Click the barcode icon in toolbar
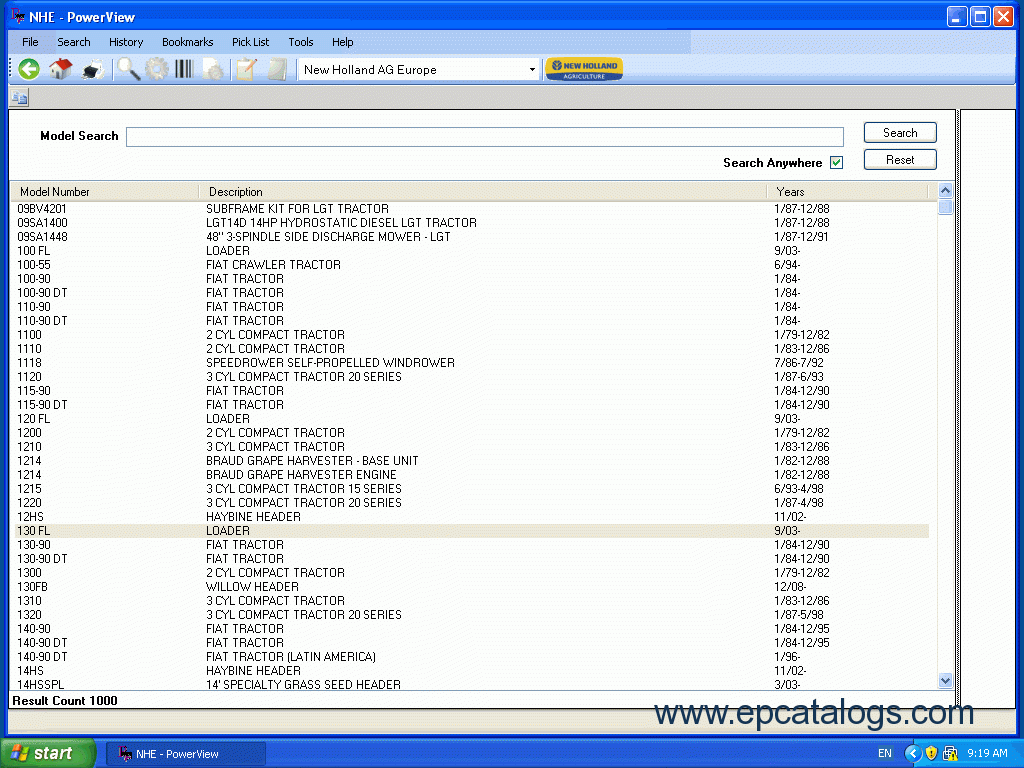 (184, 69)
